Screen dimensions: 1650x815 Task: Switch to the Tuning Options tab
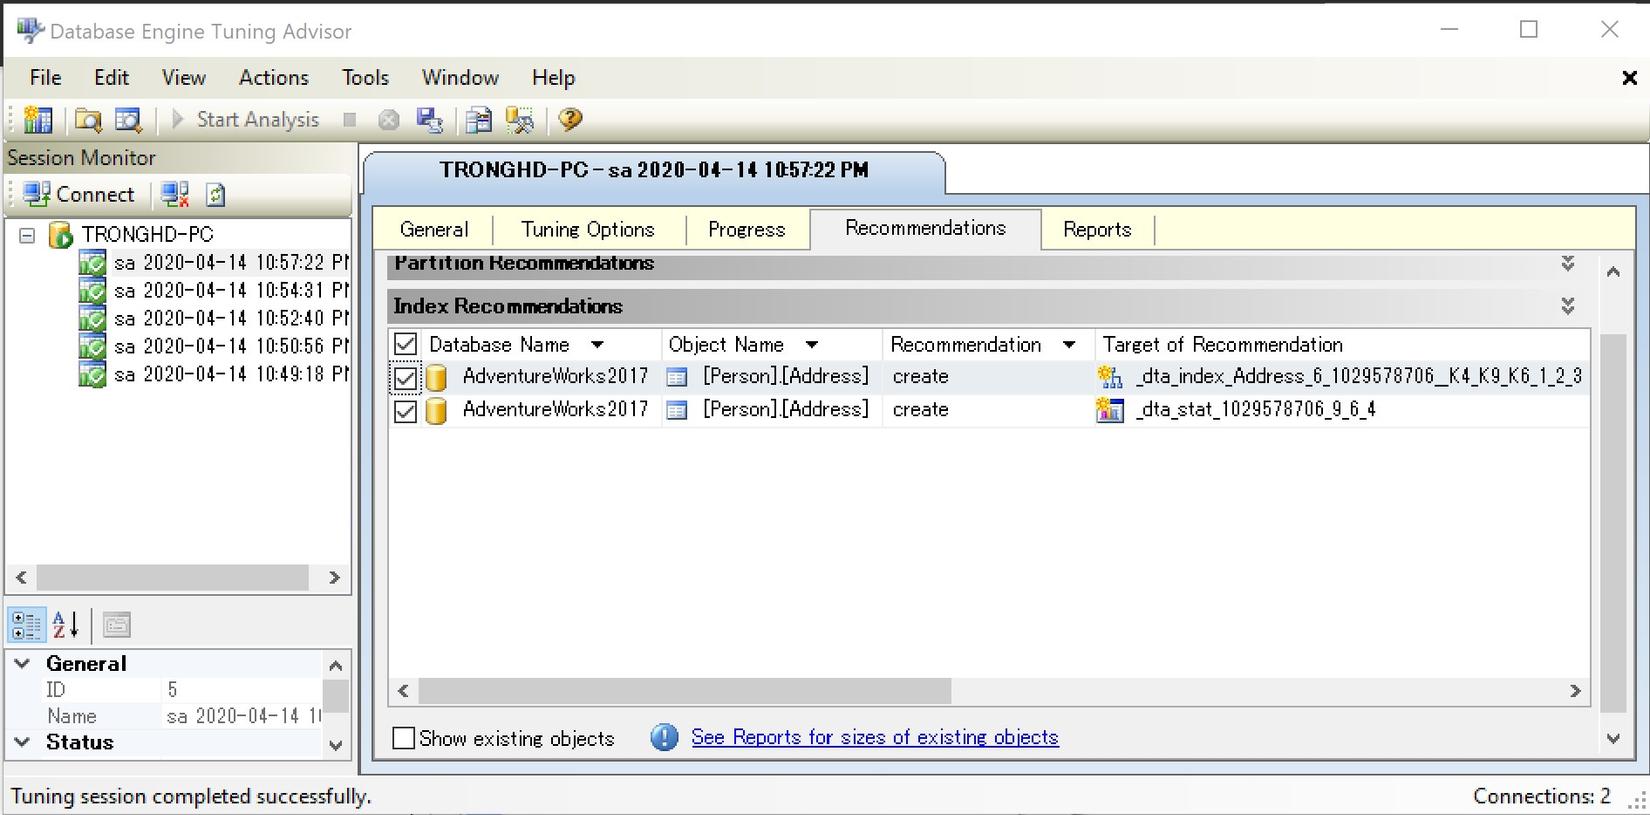coord(588,230)
